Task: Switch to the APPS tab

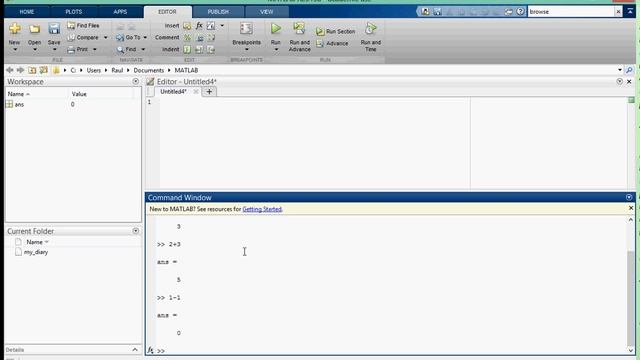Action: point(120,12)
